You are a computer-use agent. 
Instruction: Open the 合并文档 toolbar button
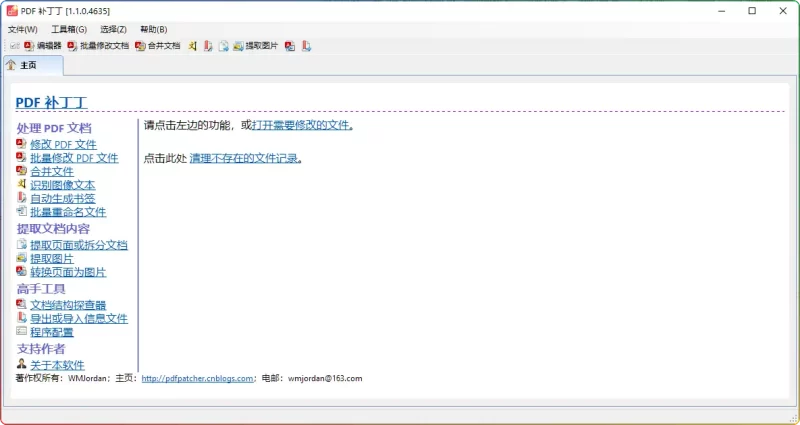[x=158, y=46]
